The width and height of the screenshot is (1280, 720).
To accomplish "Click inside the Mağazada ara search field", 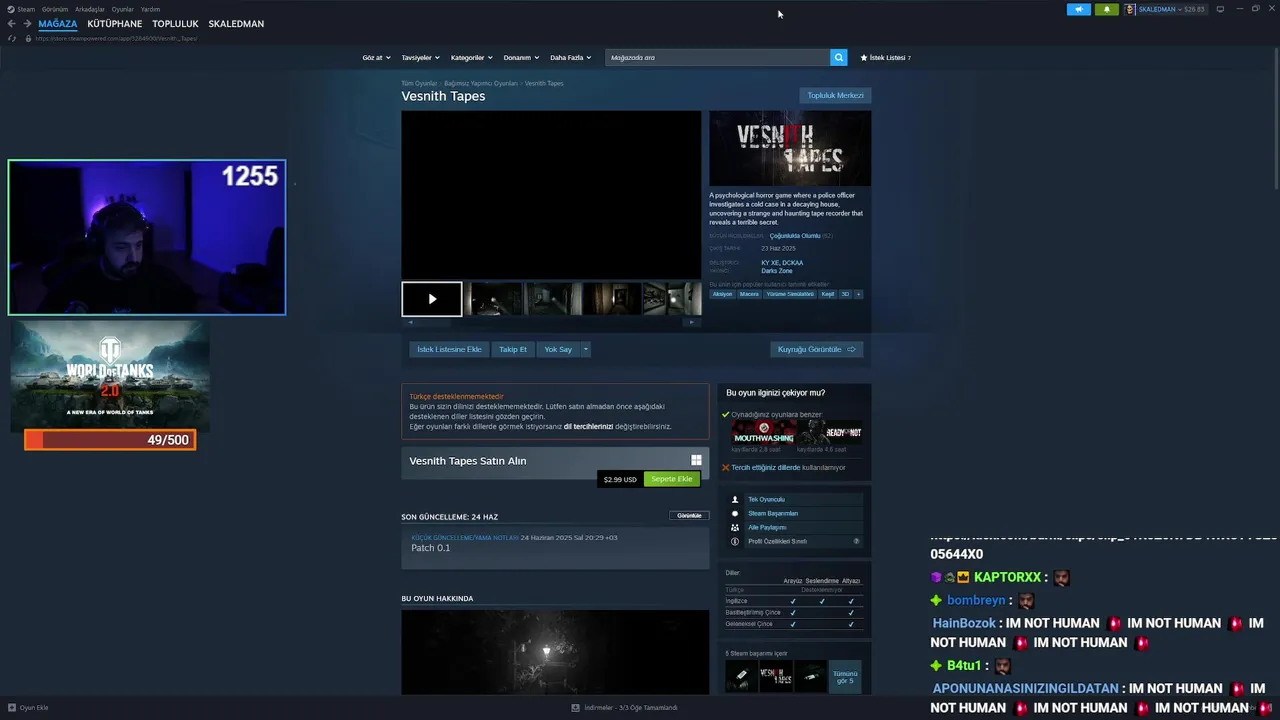I will pos(717,58).
